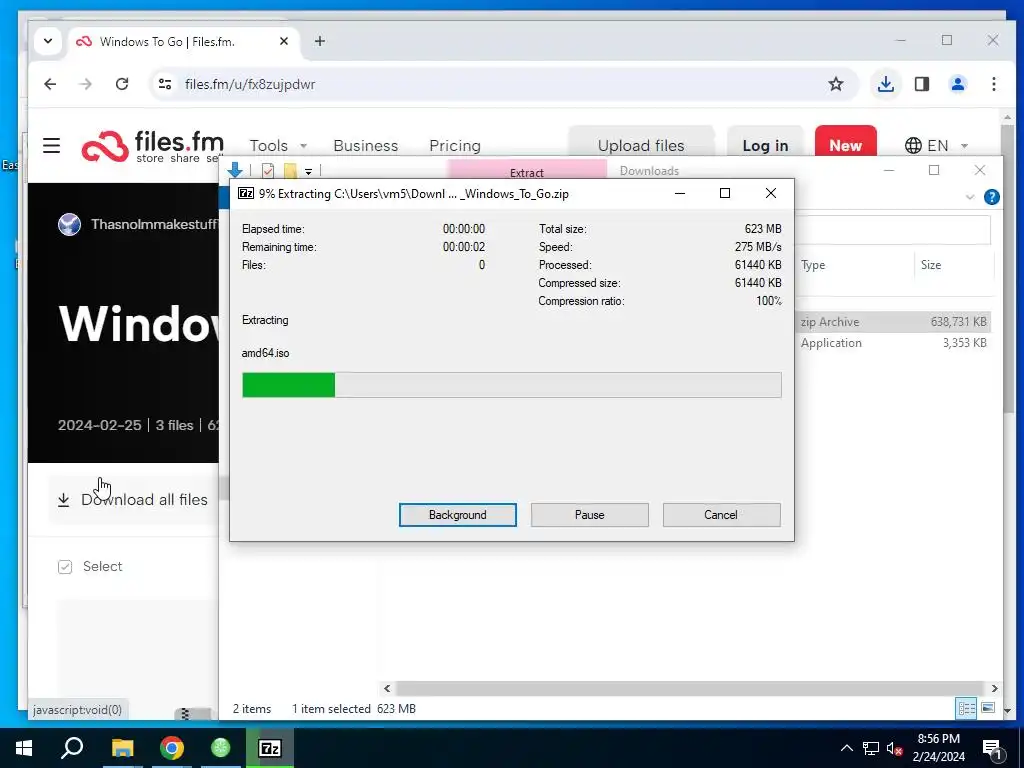Click Explorer new folder icon
Image resolution: width=1024 pixels, height=768 pixels.
point(290,170)
